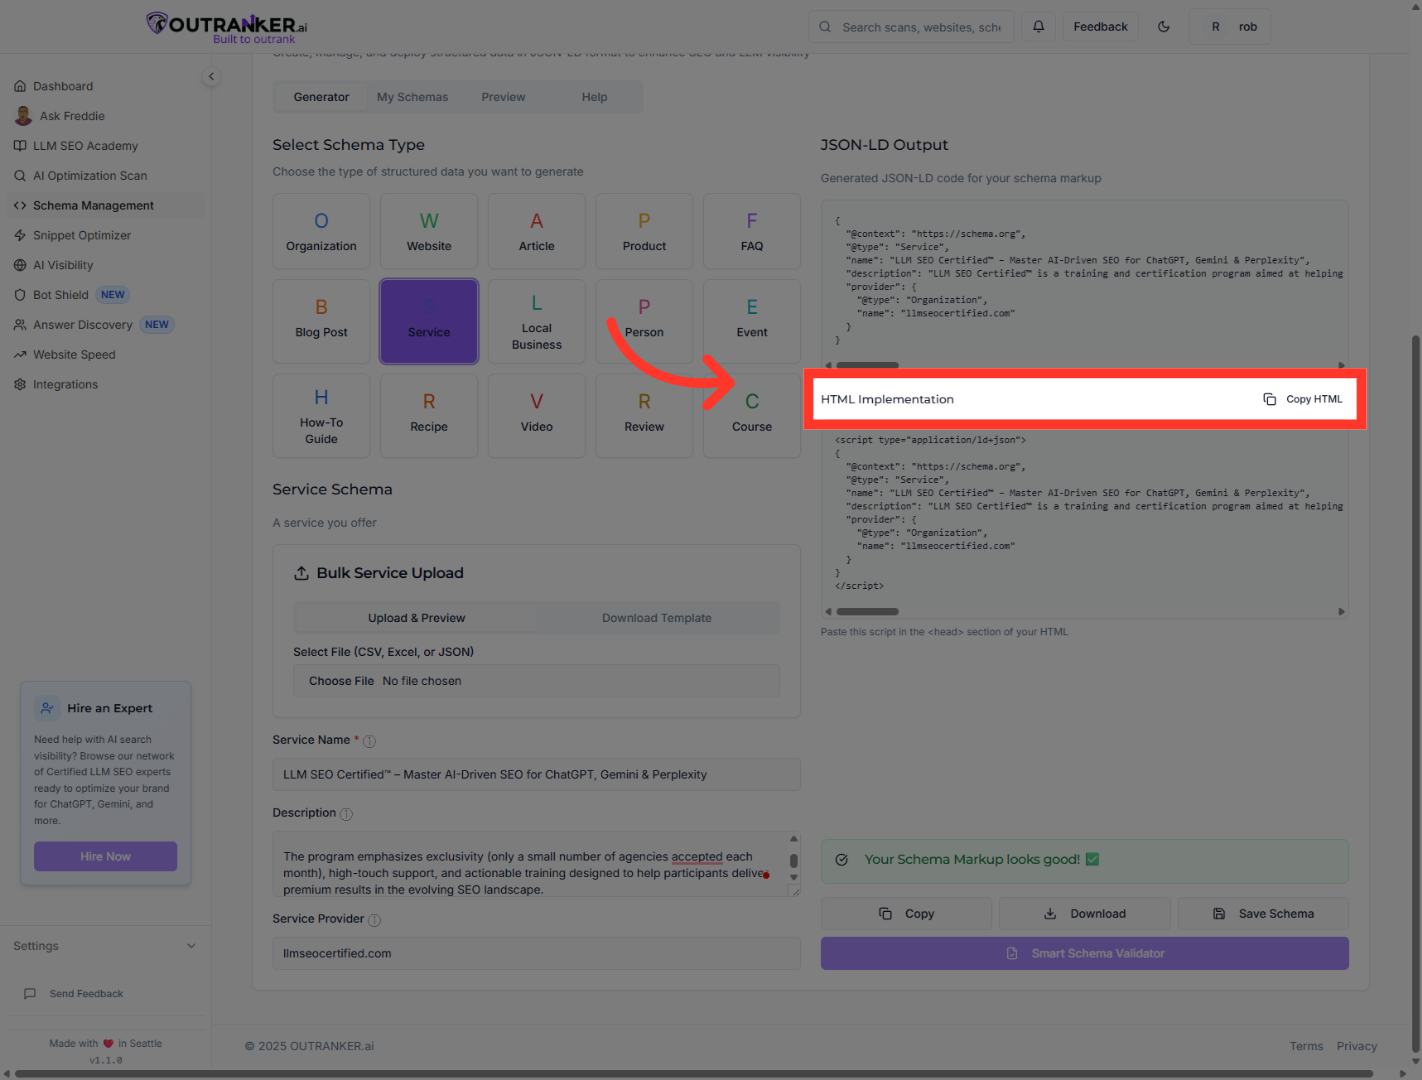Open the Preview tab
The width and height of the screenshot is (1422, 1080).
pyautogui.click(x=503, y=97)
